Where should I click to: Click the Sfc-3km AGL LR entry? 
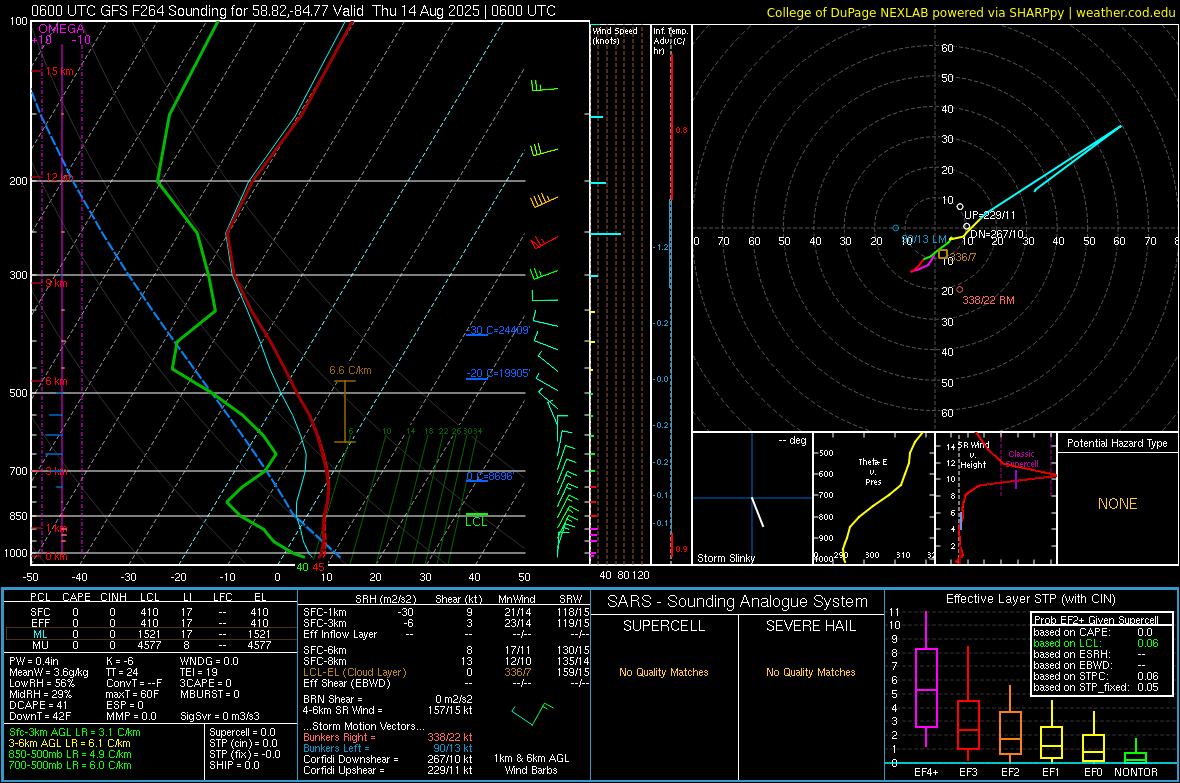click(75, 732)
